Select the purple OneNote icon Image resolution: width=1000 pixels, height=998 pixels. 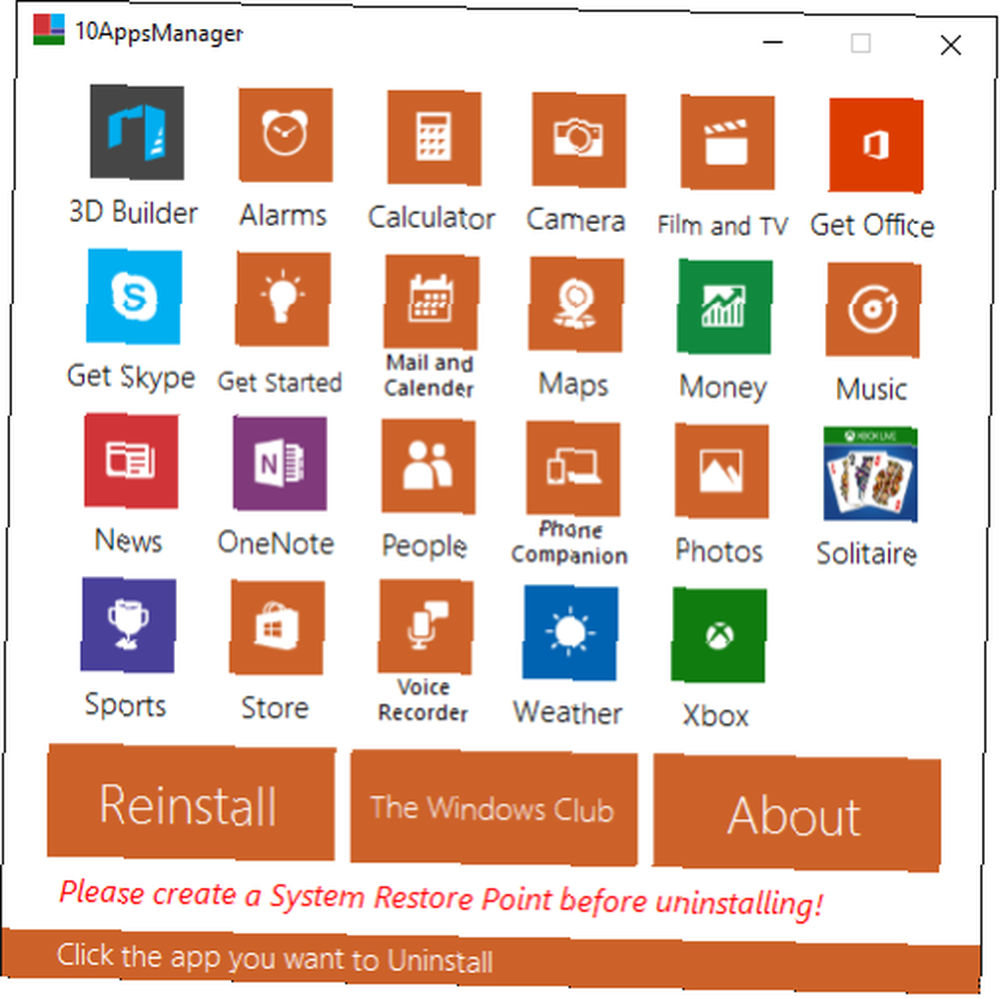click(280, 464)
